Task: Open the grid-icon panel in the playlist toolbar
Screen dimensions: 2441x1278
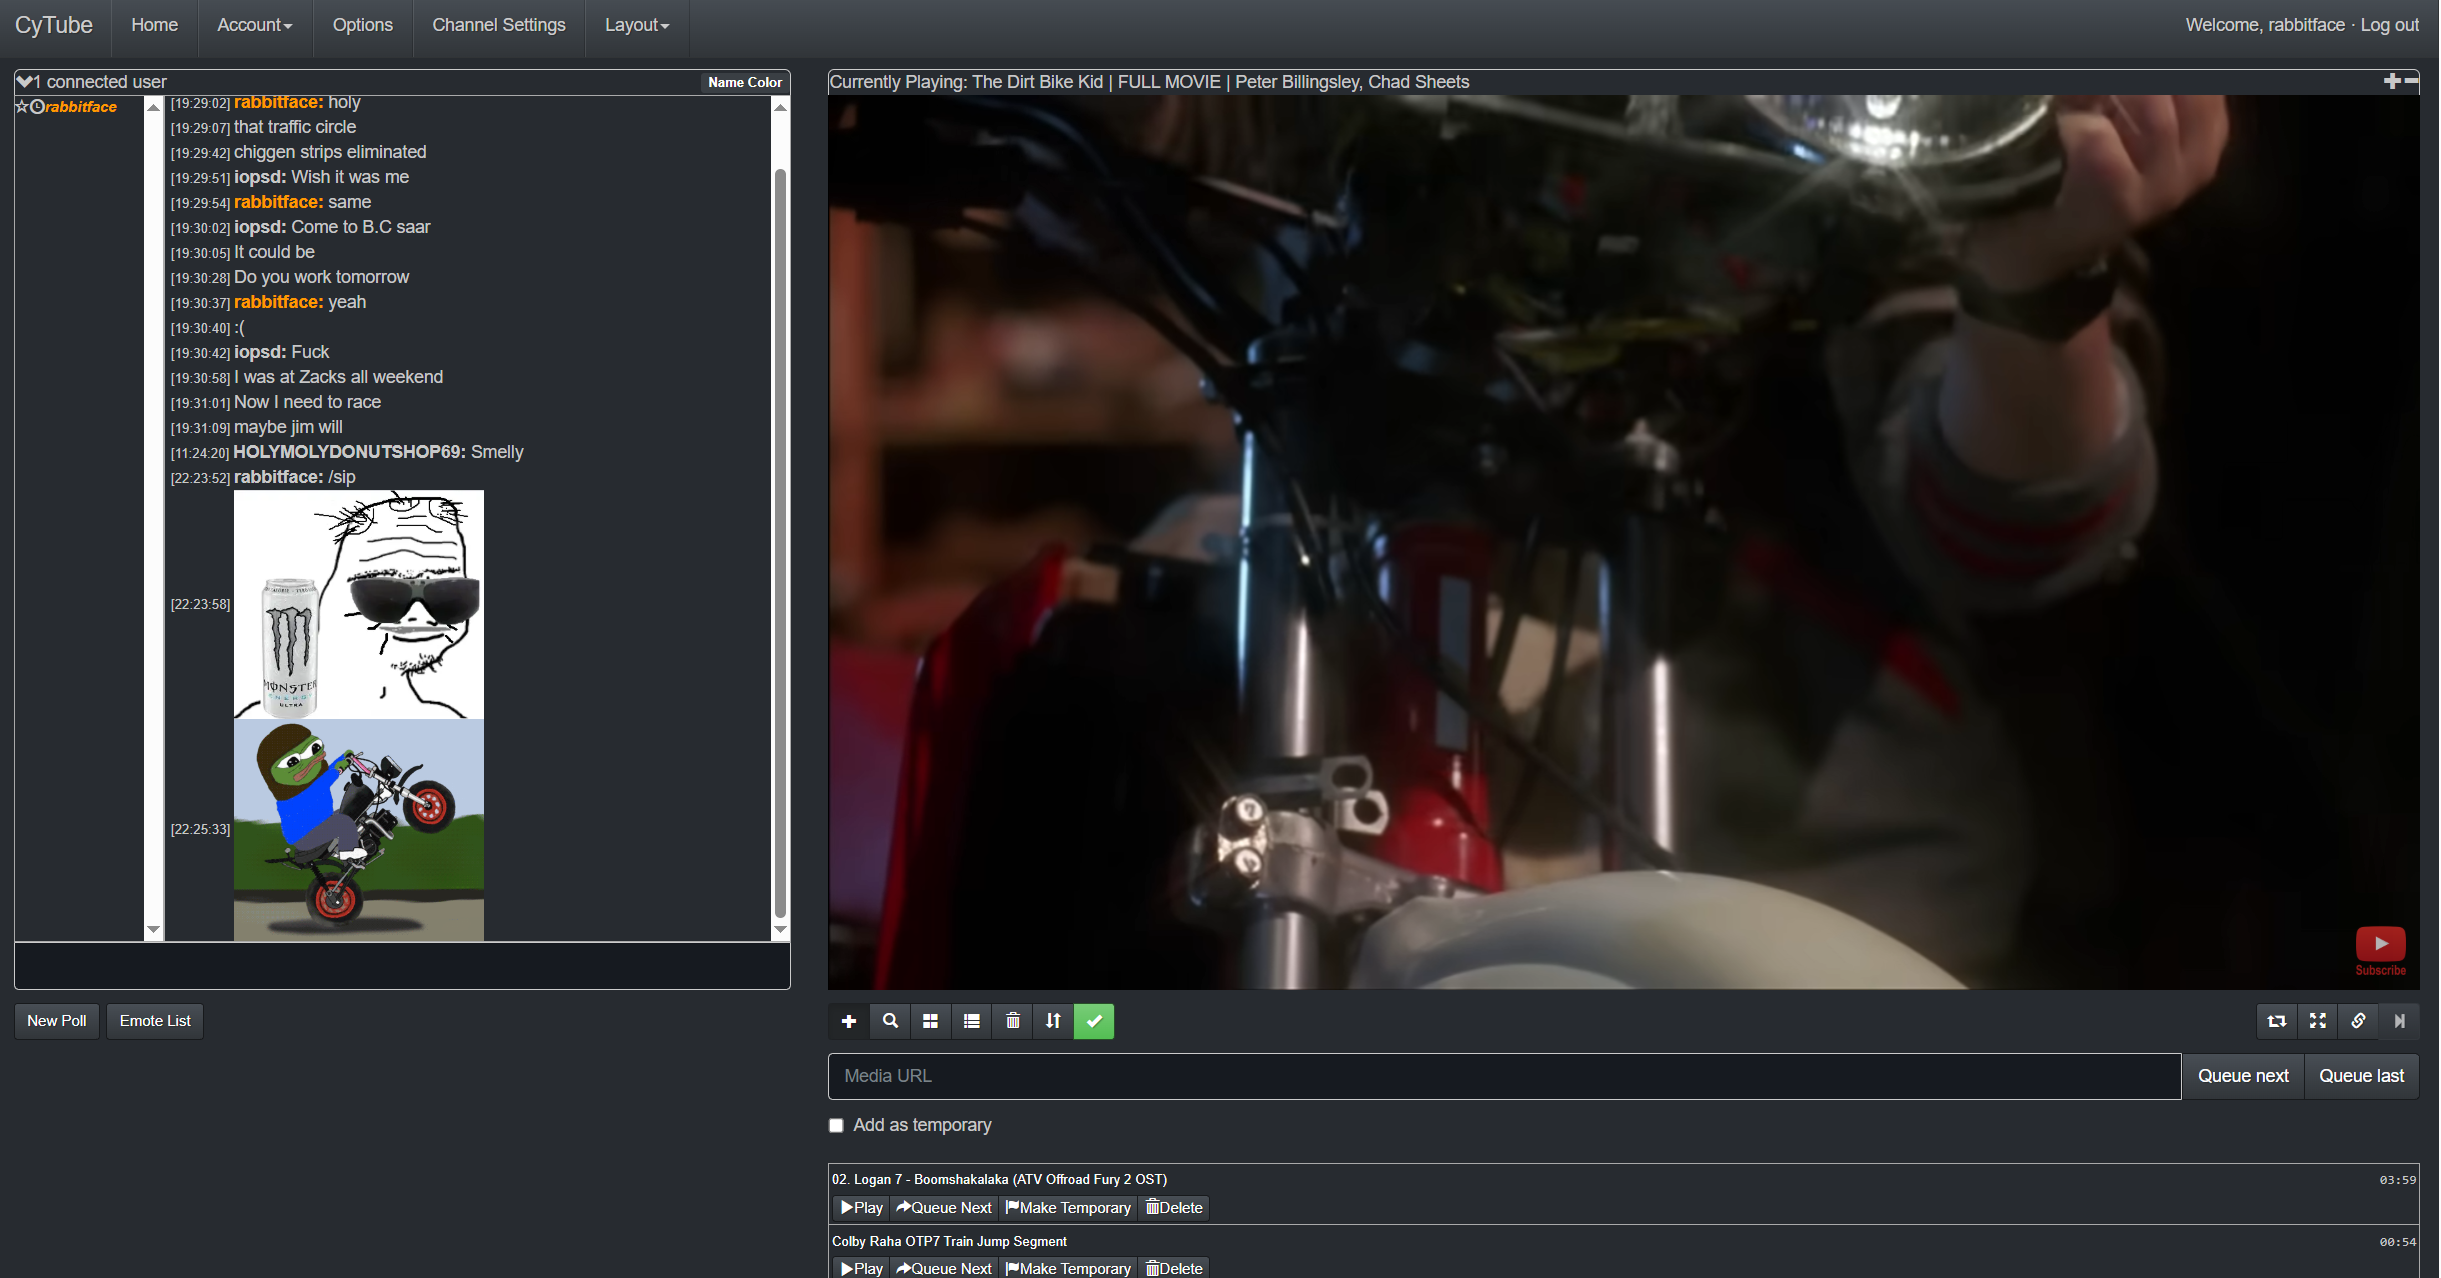Action: point(930,1021)
